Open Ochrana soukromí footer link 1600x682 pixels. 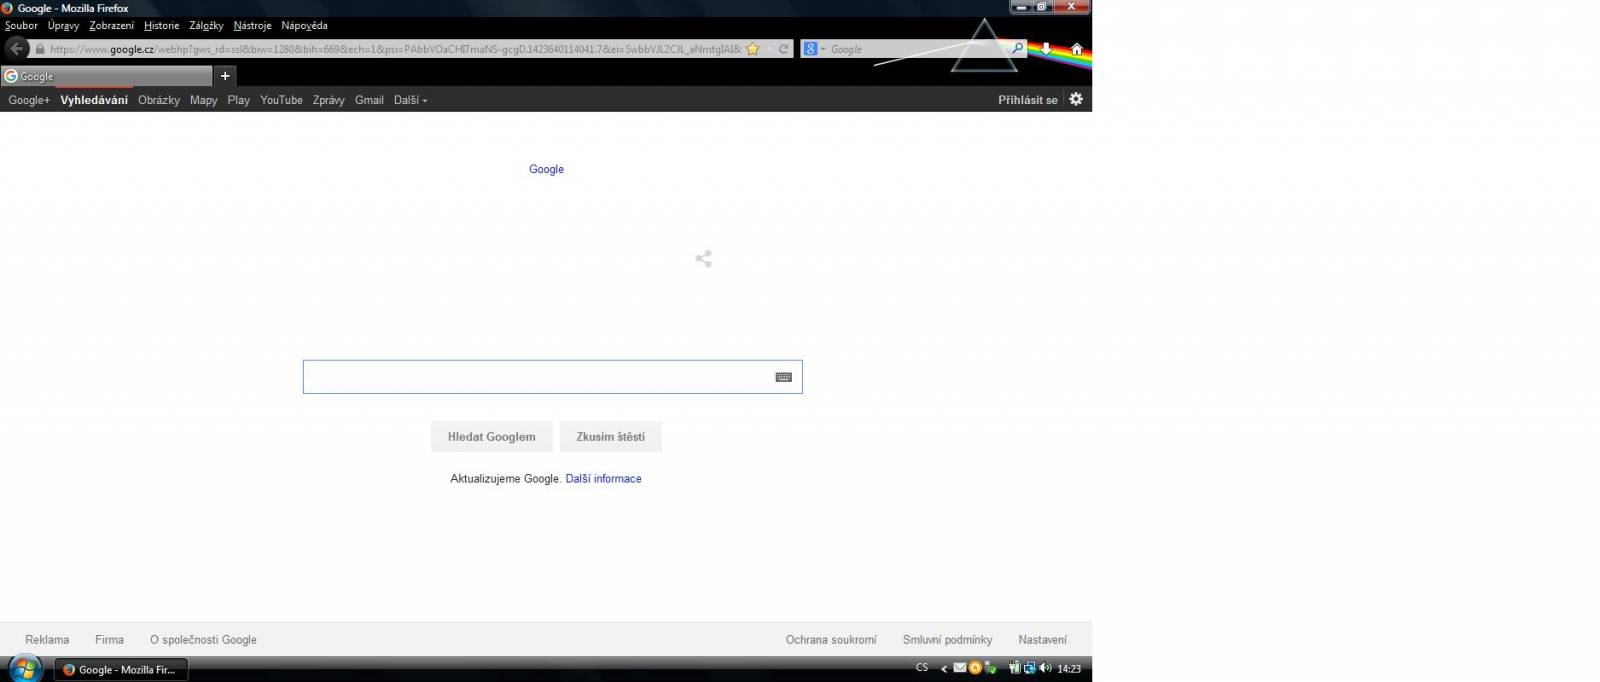pos(831,640)
